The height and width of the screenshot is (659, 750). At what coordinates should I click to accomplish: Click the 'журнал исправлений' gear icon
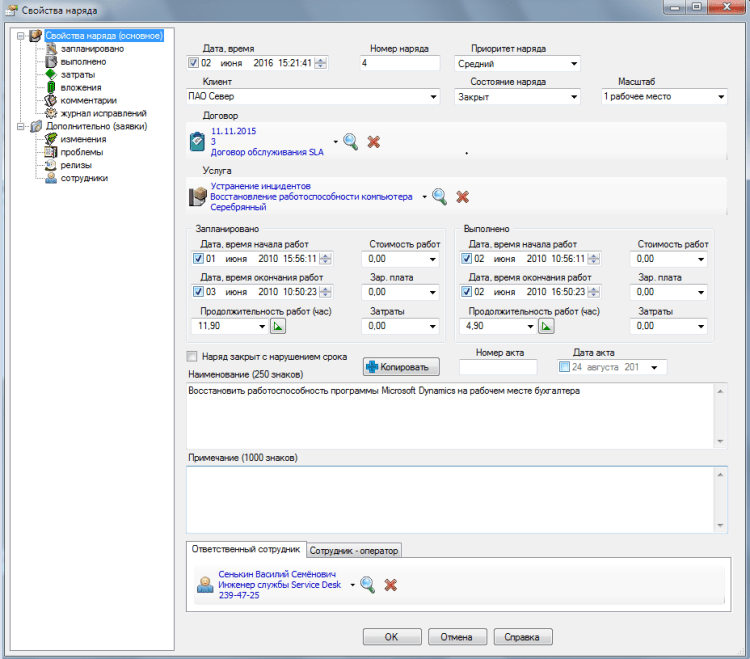51,113
